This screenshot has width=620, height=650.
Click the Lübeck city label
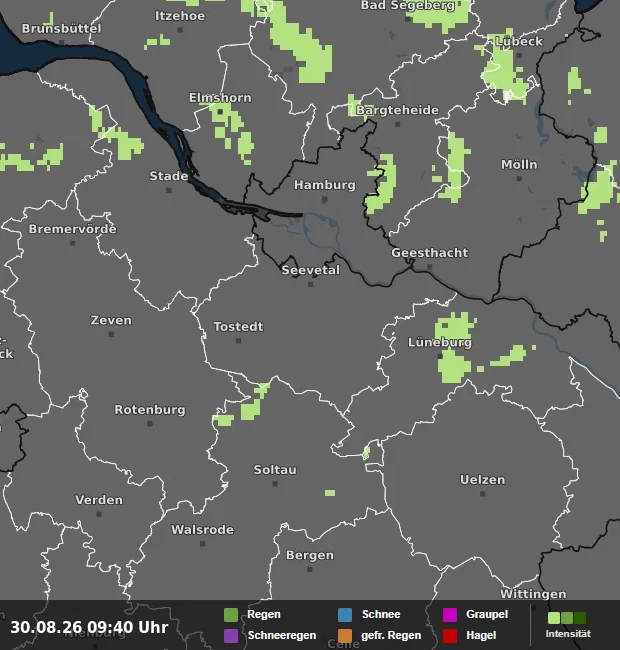click(519, 41)
